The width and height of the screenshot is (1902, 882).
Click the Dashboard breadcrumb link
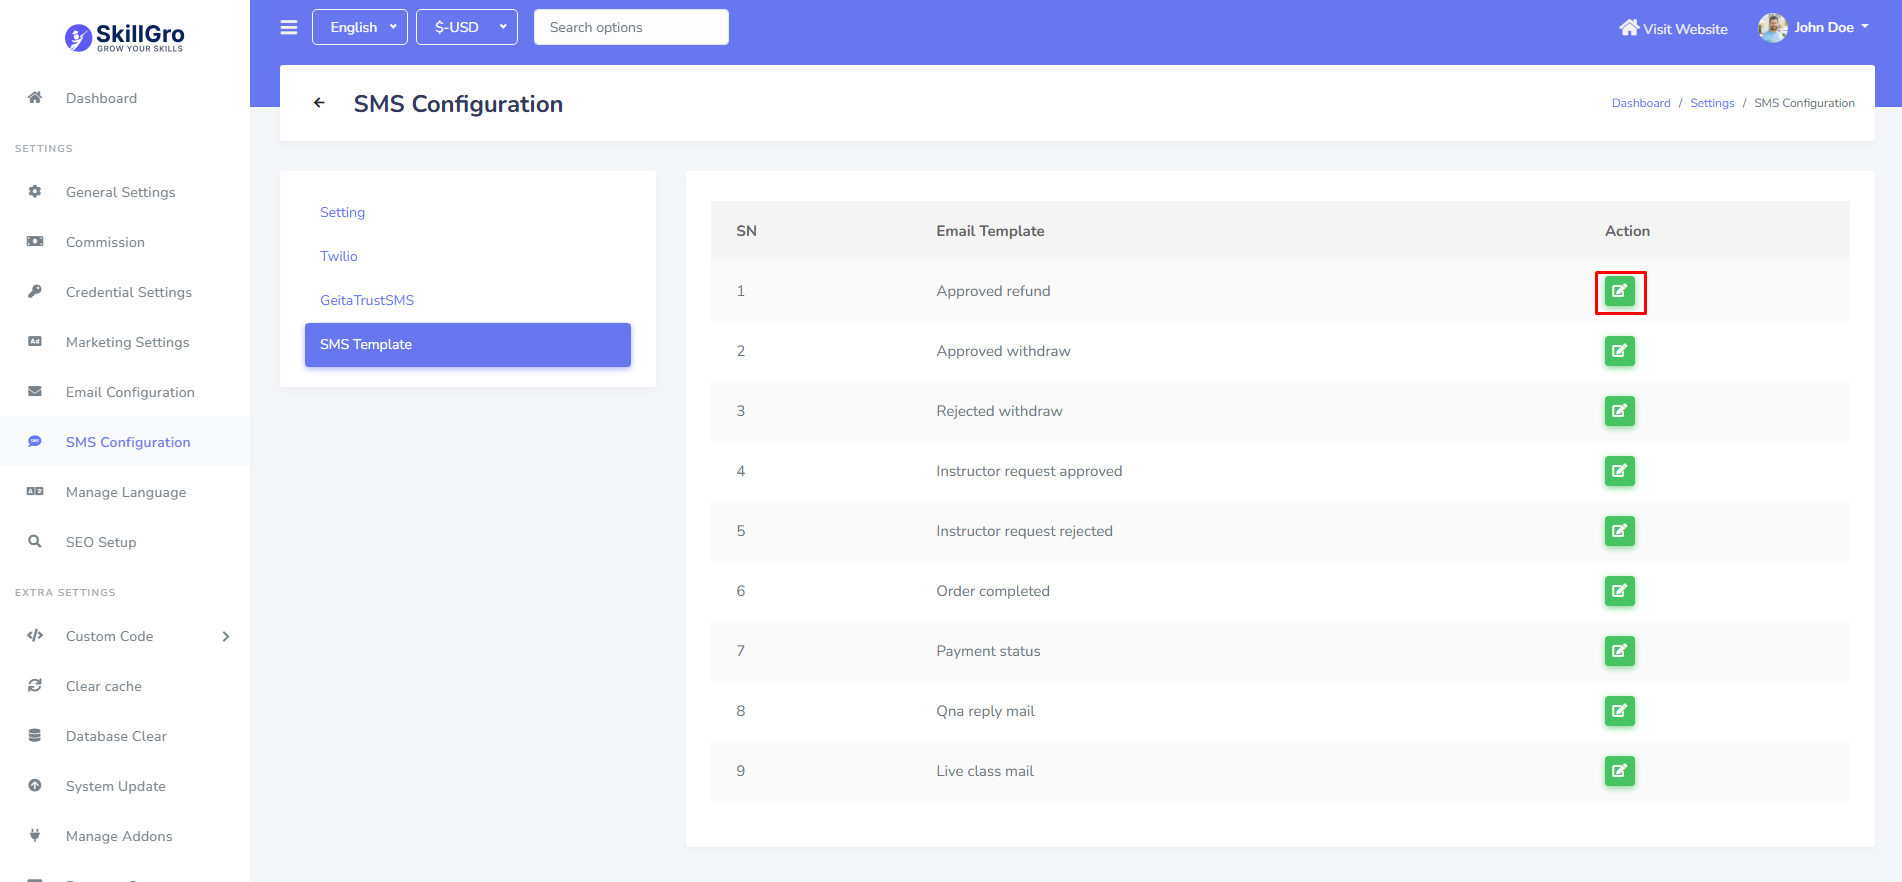pos(1641,103)
